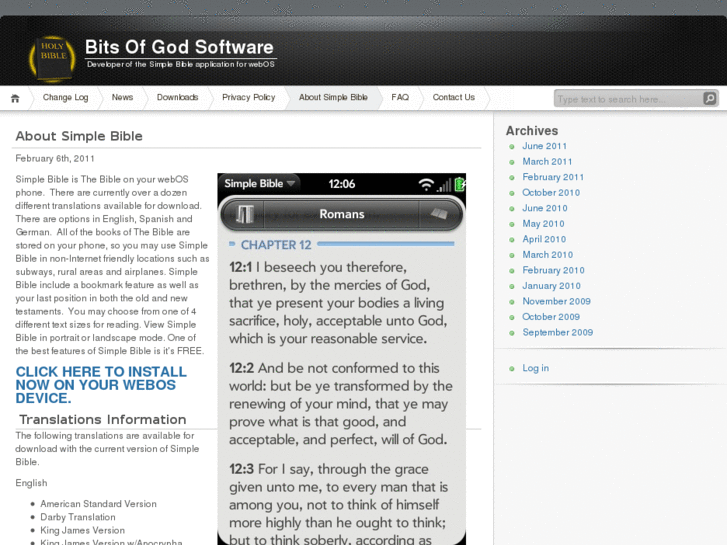Open the April 2010 archive

(544, 239)
